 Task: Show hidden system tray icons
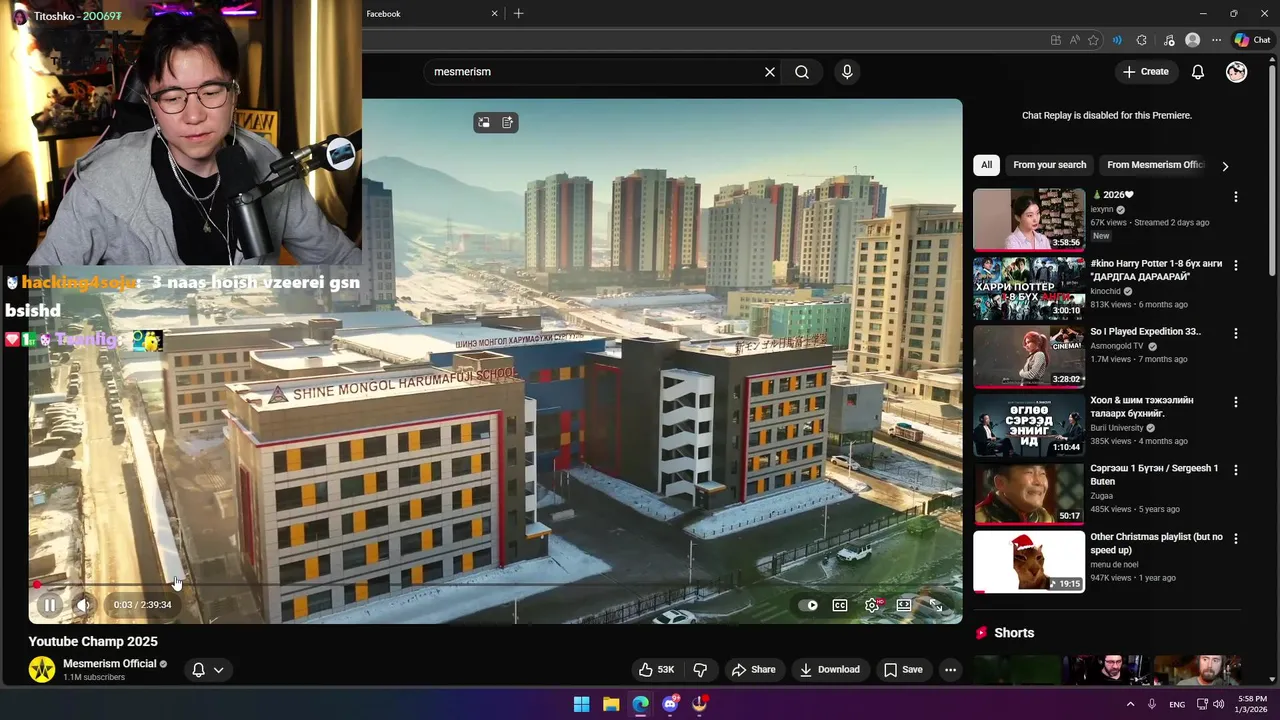1131,704
